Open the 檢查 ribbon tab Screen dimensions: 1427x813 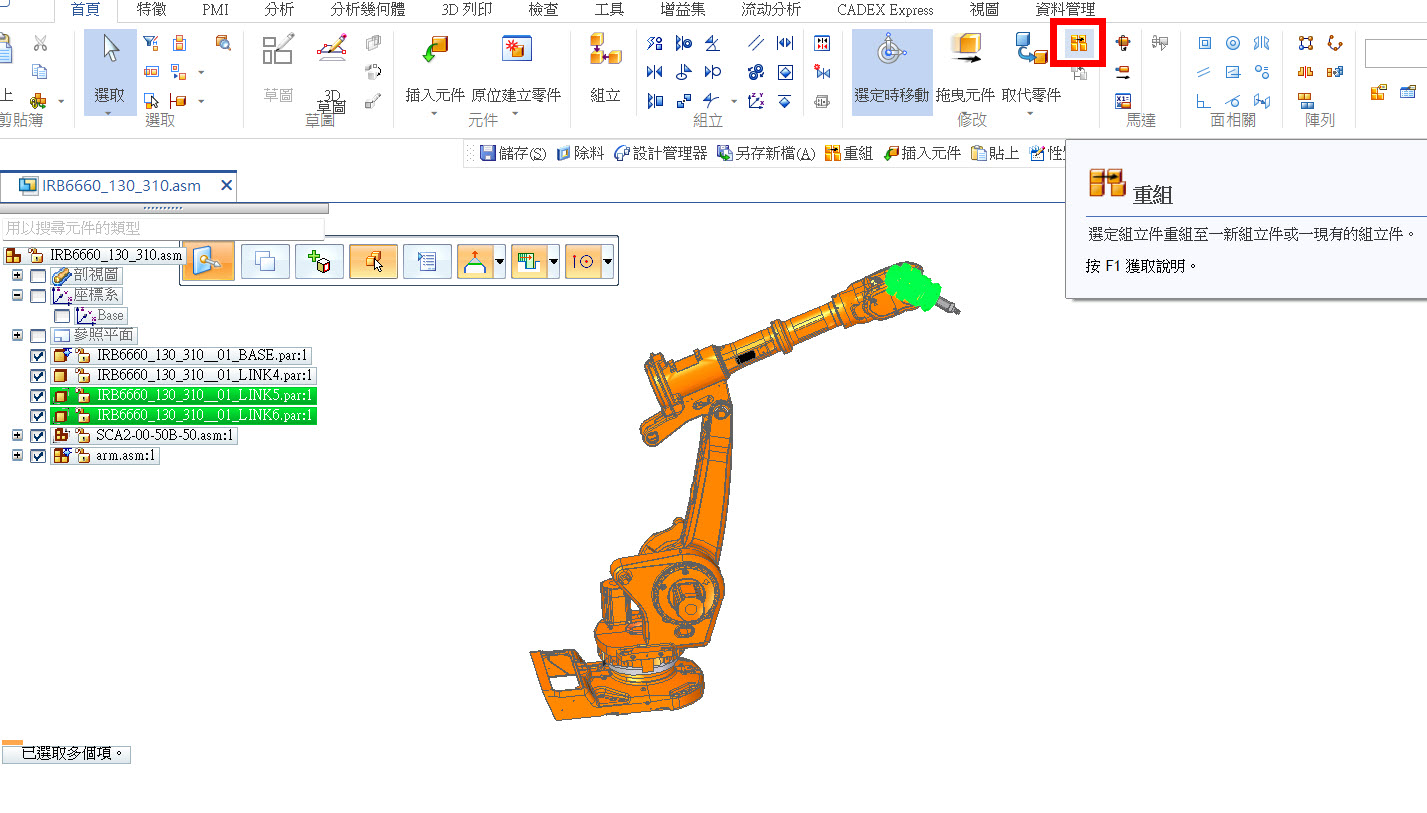click(x=543, y=10)
